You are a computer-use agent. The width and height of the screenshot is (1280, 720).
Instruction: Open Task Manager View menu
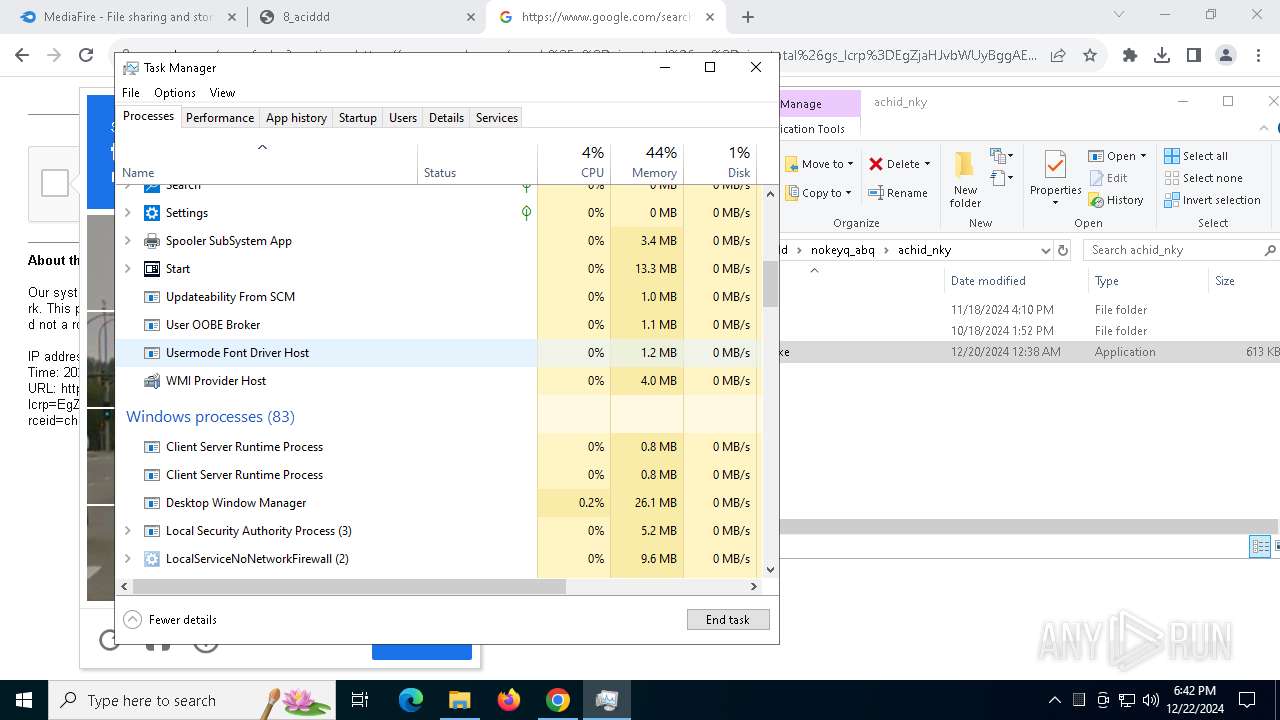tap(222, 93)
